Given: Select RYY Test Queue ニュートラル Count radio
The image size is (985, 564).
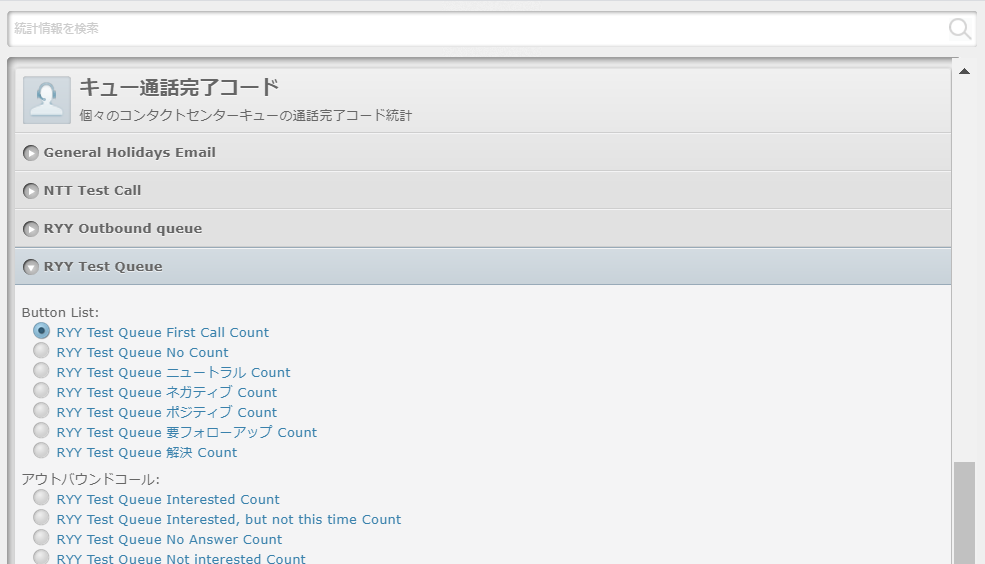Looking at the screenshot, I should tap(41, 371).
